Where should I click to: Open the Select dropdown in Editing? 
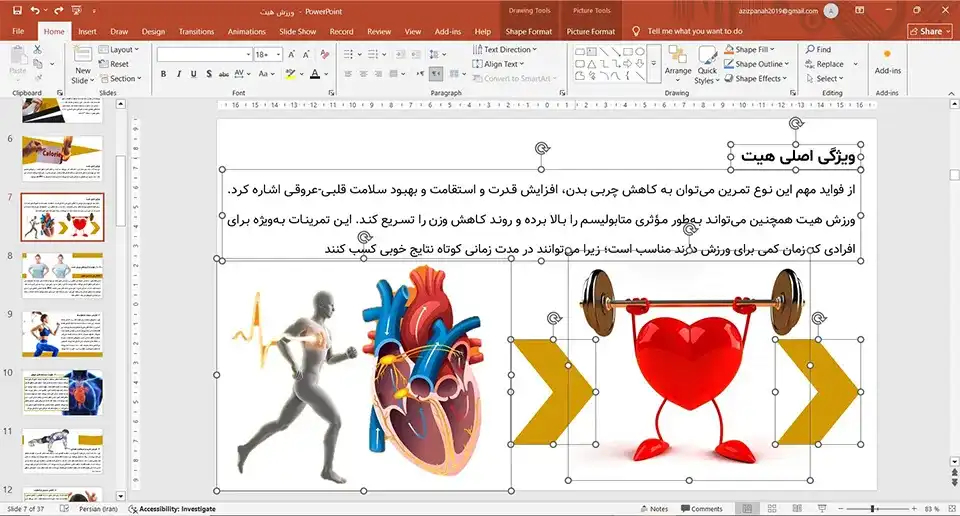pyautogui.click(x=825, y=78)
